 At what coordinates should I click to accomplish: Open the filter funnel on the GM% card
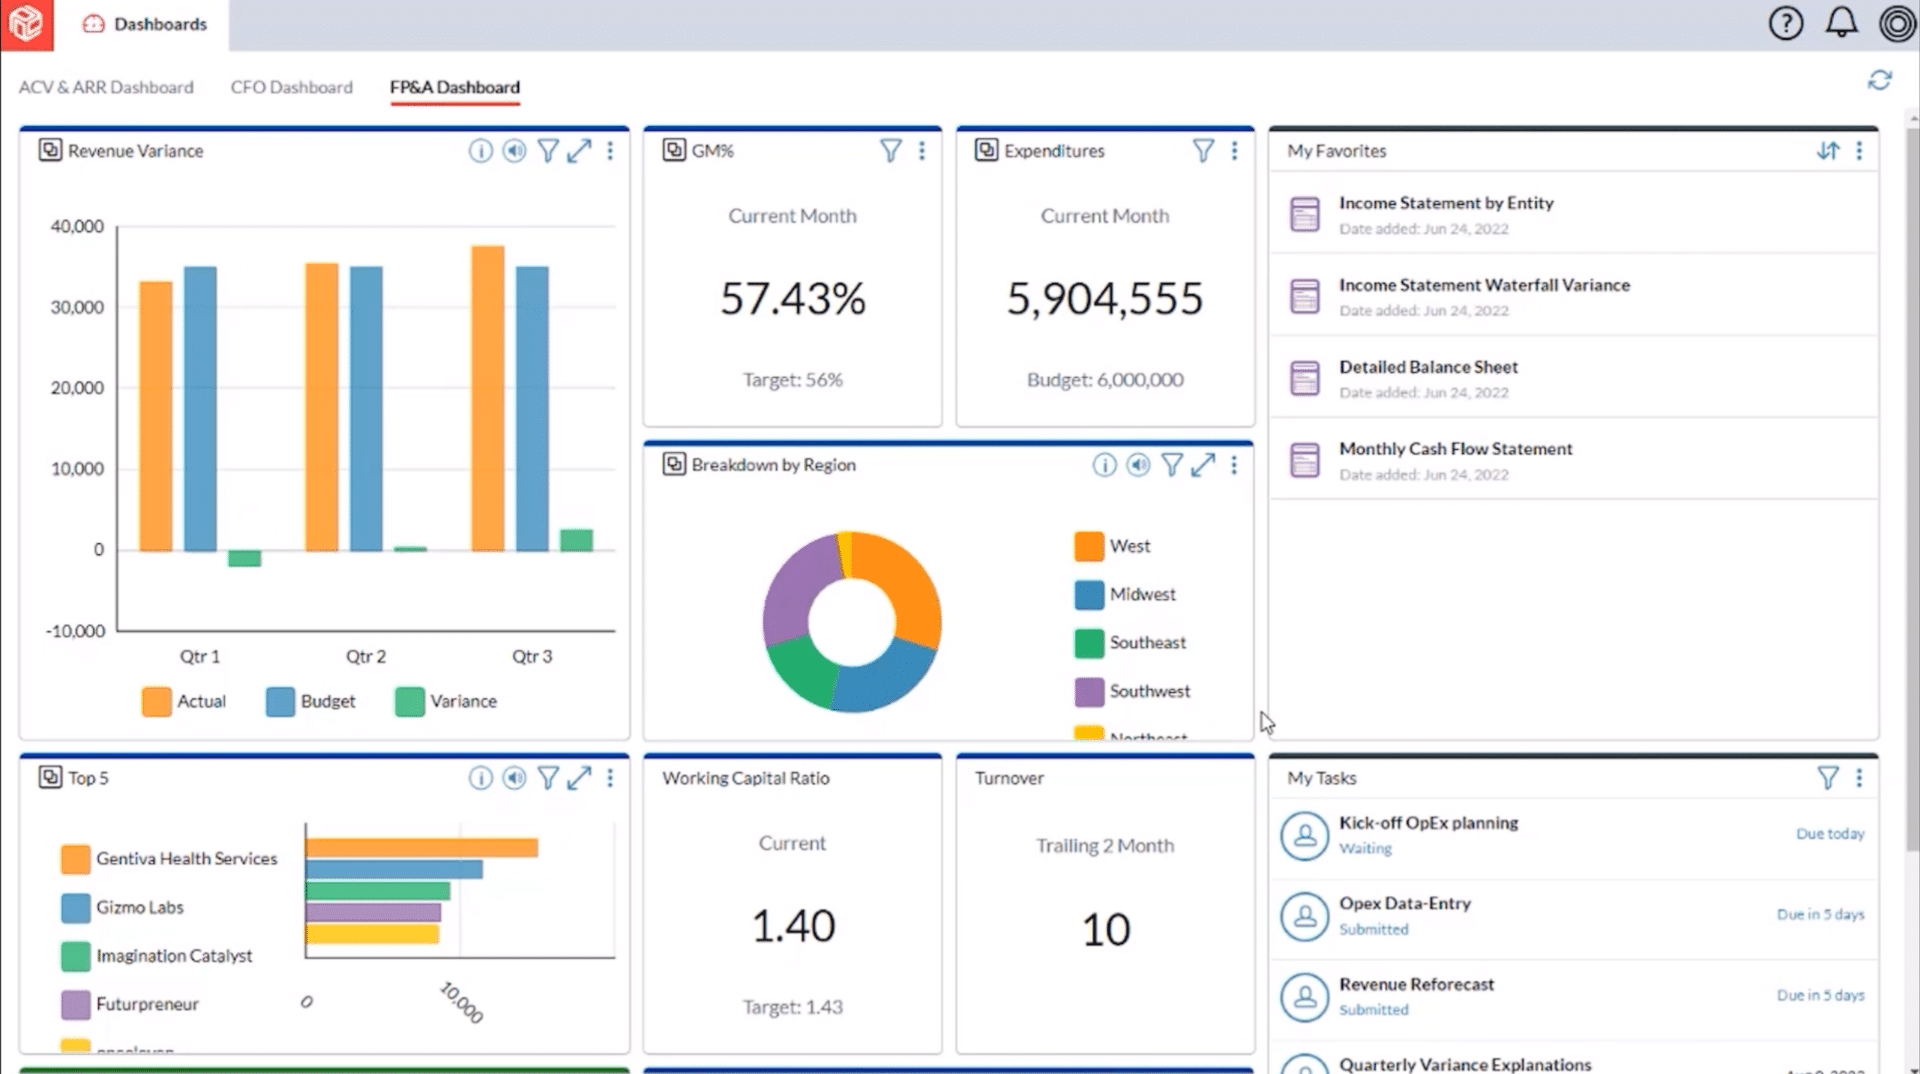pyautogui.click(x=890, y=150)
